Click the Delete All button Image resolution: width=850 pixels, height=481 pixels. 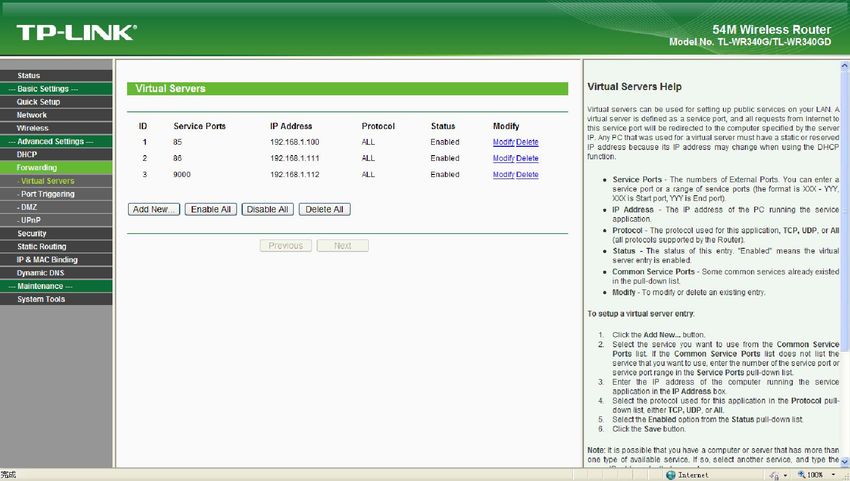[x=324, y=209]
